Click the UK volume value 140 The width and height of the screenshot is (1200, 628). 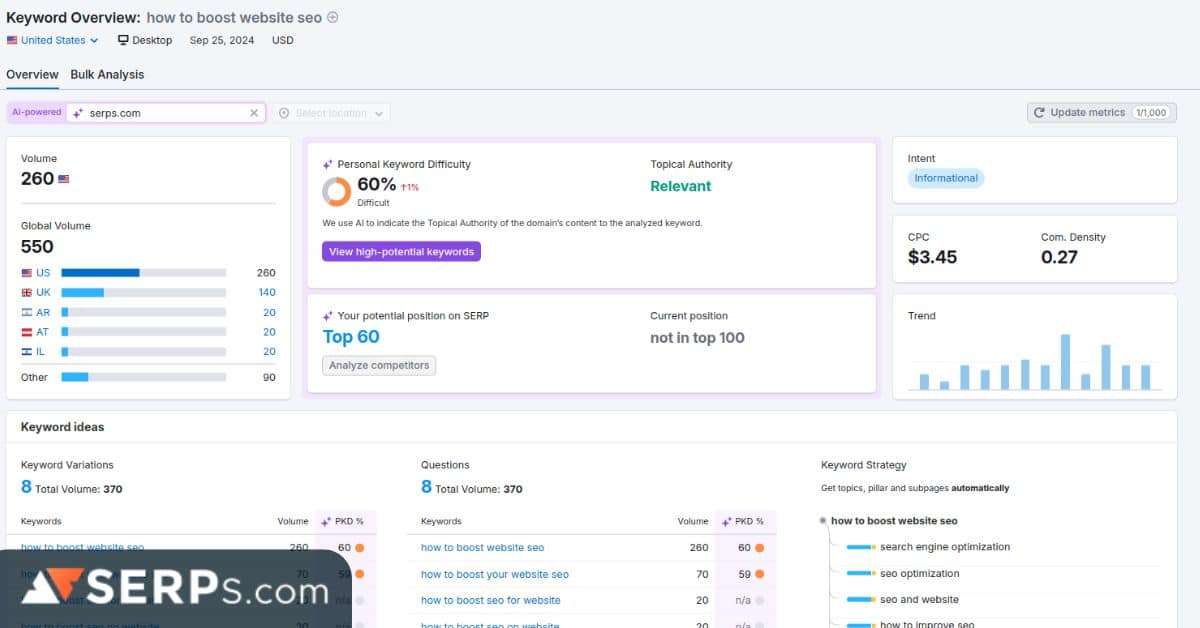pyautogui.click(x=267, y=293)
